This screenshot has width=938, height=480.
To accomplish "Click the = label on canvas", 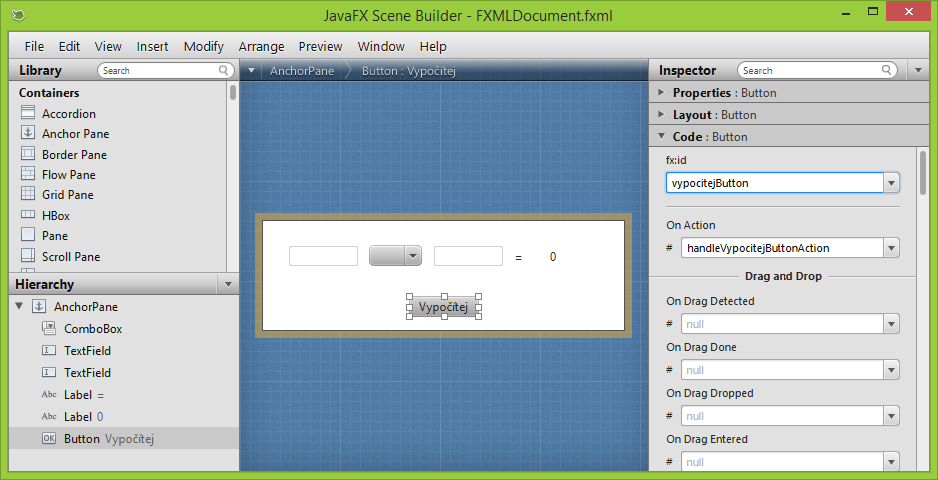I will pos(518,258).
